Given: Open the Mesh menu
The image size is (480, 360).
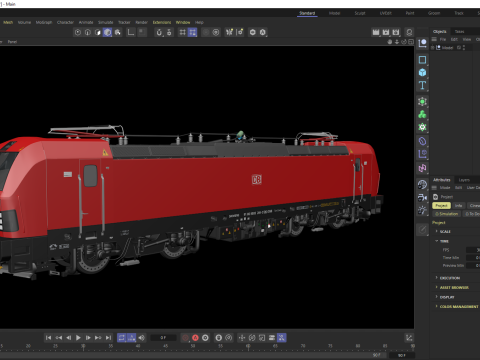Looking at the screenshot, I should pos(8,22).
